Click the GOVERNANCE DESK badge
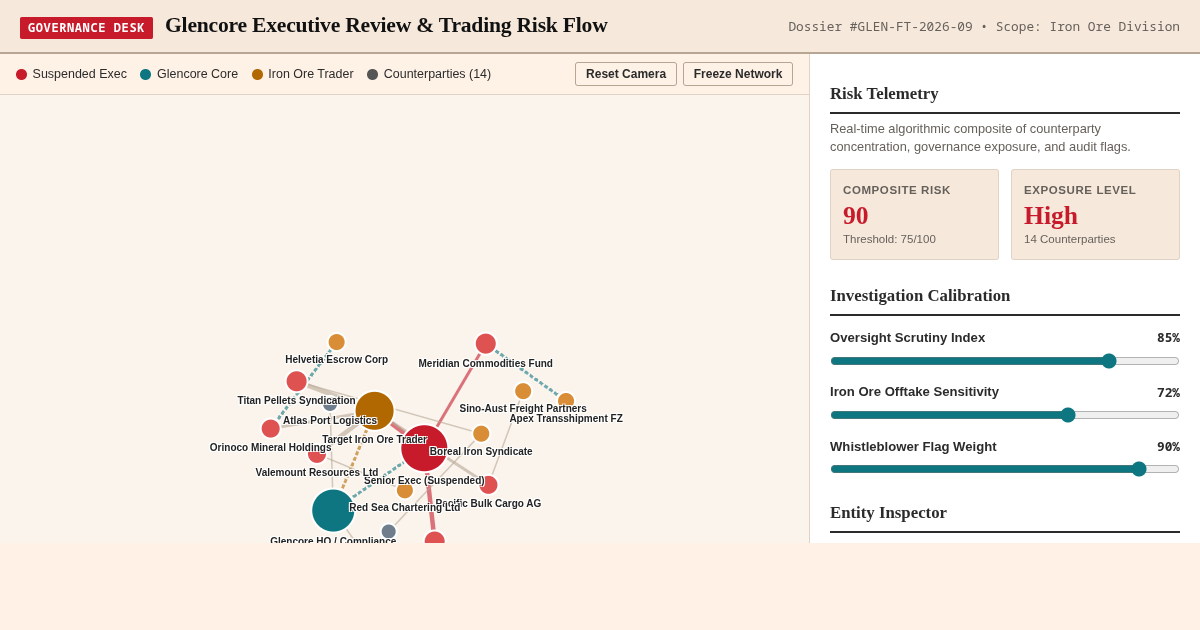 [86, 27]
